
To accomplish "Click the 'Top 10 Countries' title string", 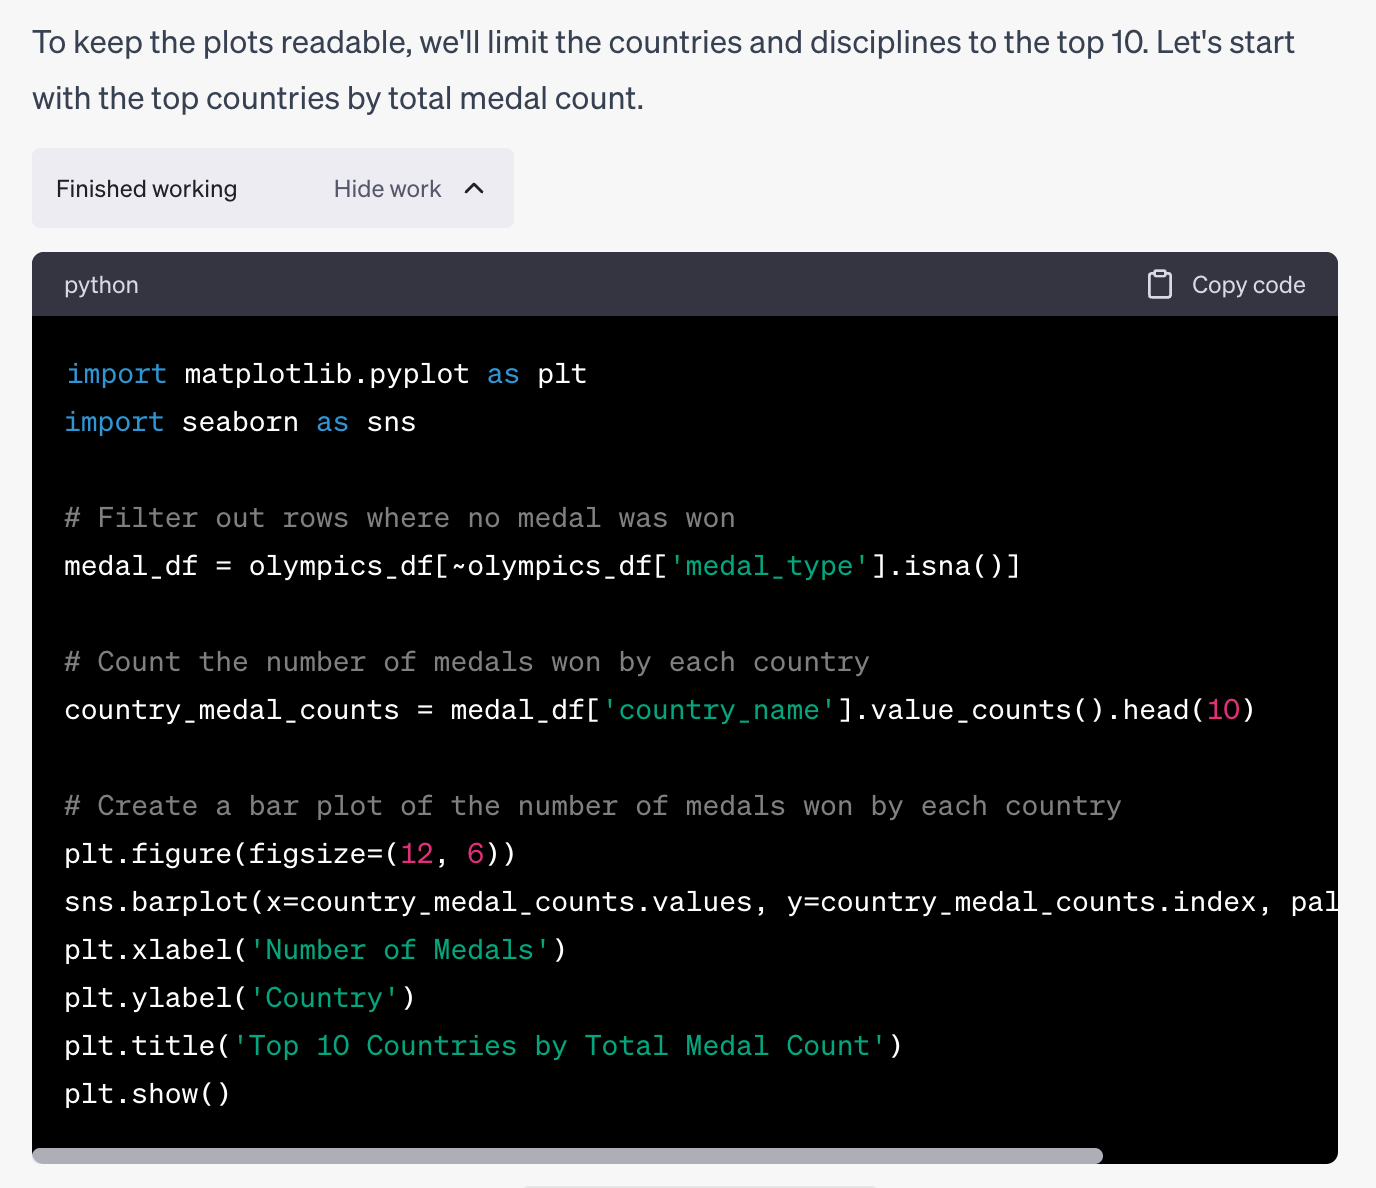I will pyautogui.click(x=559, y=1046).
